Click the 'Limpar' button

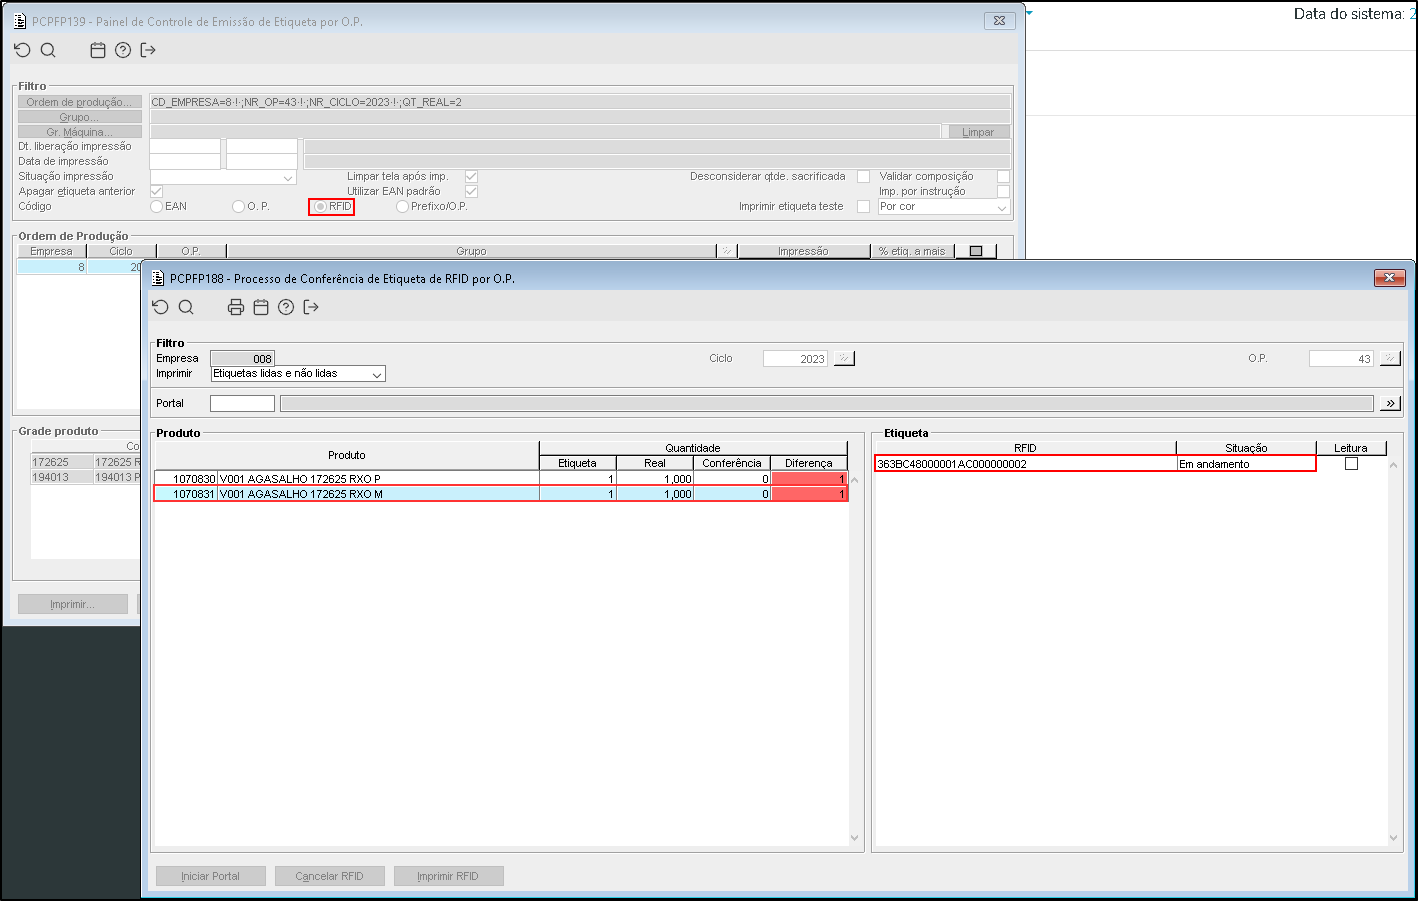pyautogui.click(x=977, y=132)
